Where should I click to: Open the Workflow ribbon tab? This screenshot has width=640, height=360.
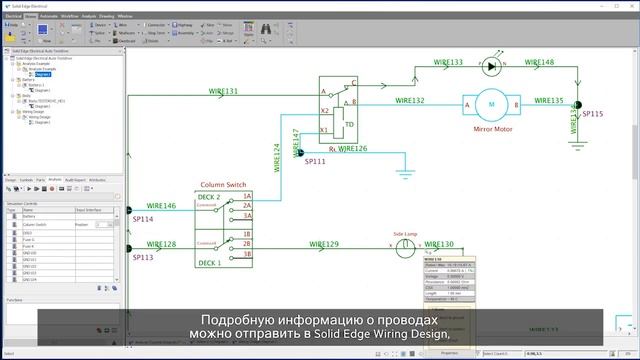pos(69,16)
